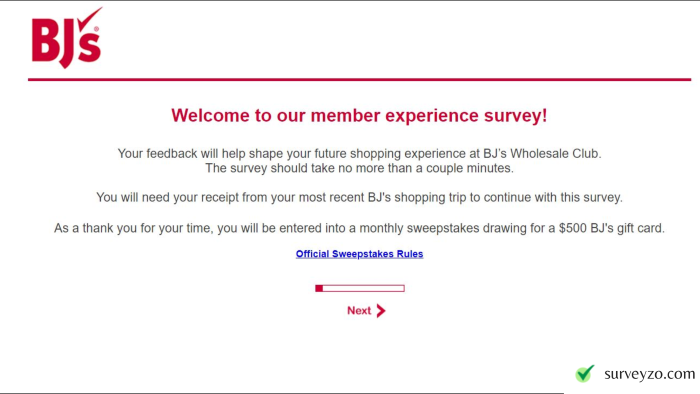Image resolution: width=700 pixels, height=394 pixels.
Task: Click the empty portion of the progress bar
Action: click(363, 288)
